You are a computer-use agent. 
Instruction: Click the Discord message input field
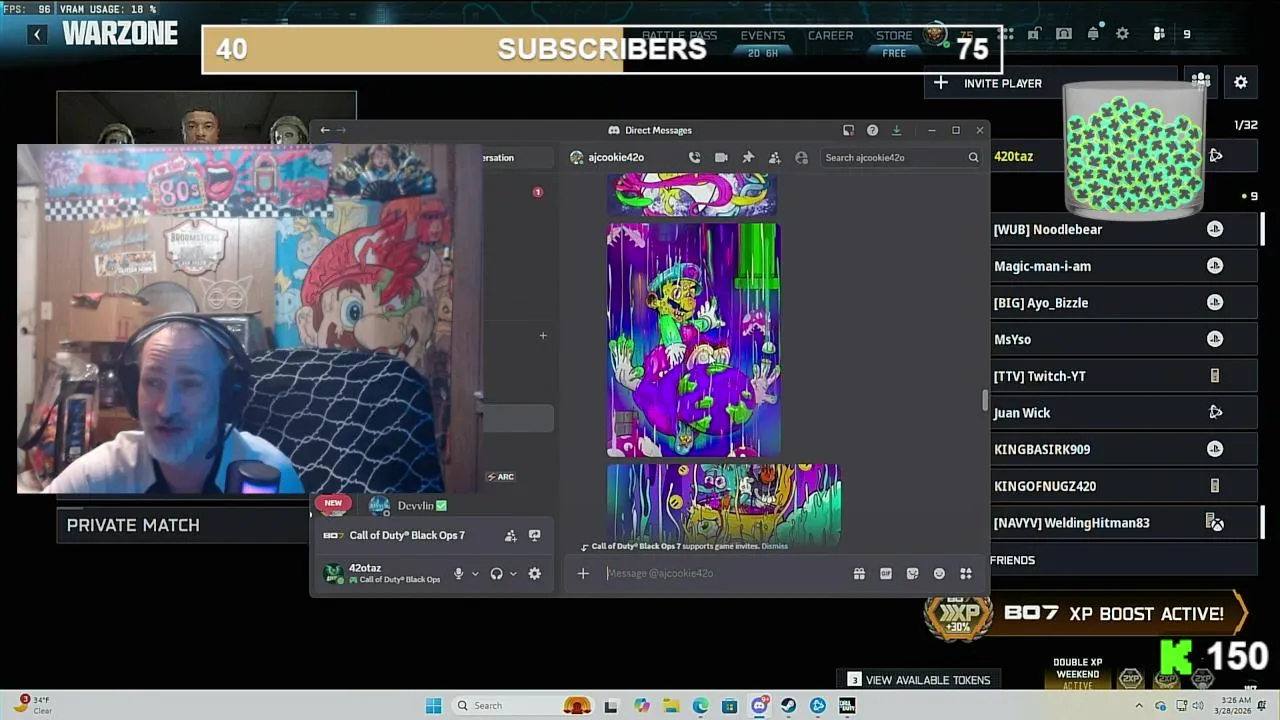click(725, 573)
